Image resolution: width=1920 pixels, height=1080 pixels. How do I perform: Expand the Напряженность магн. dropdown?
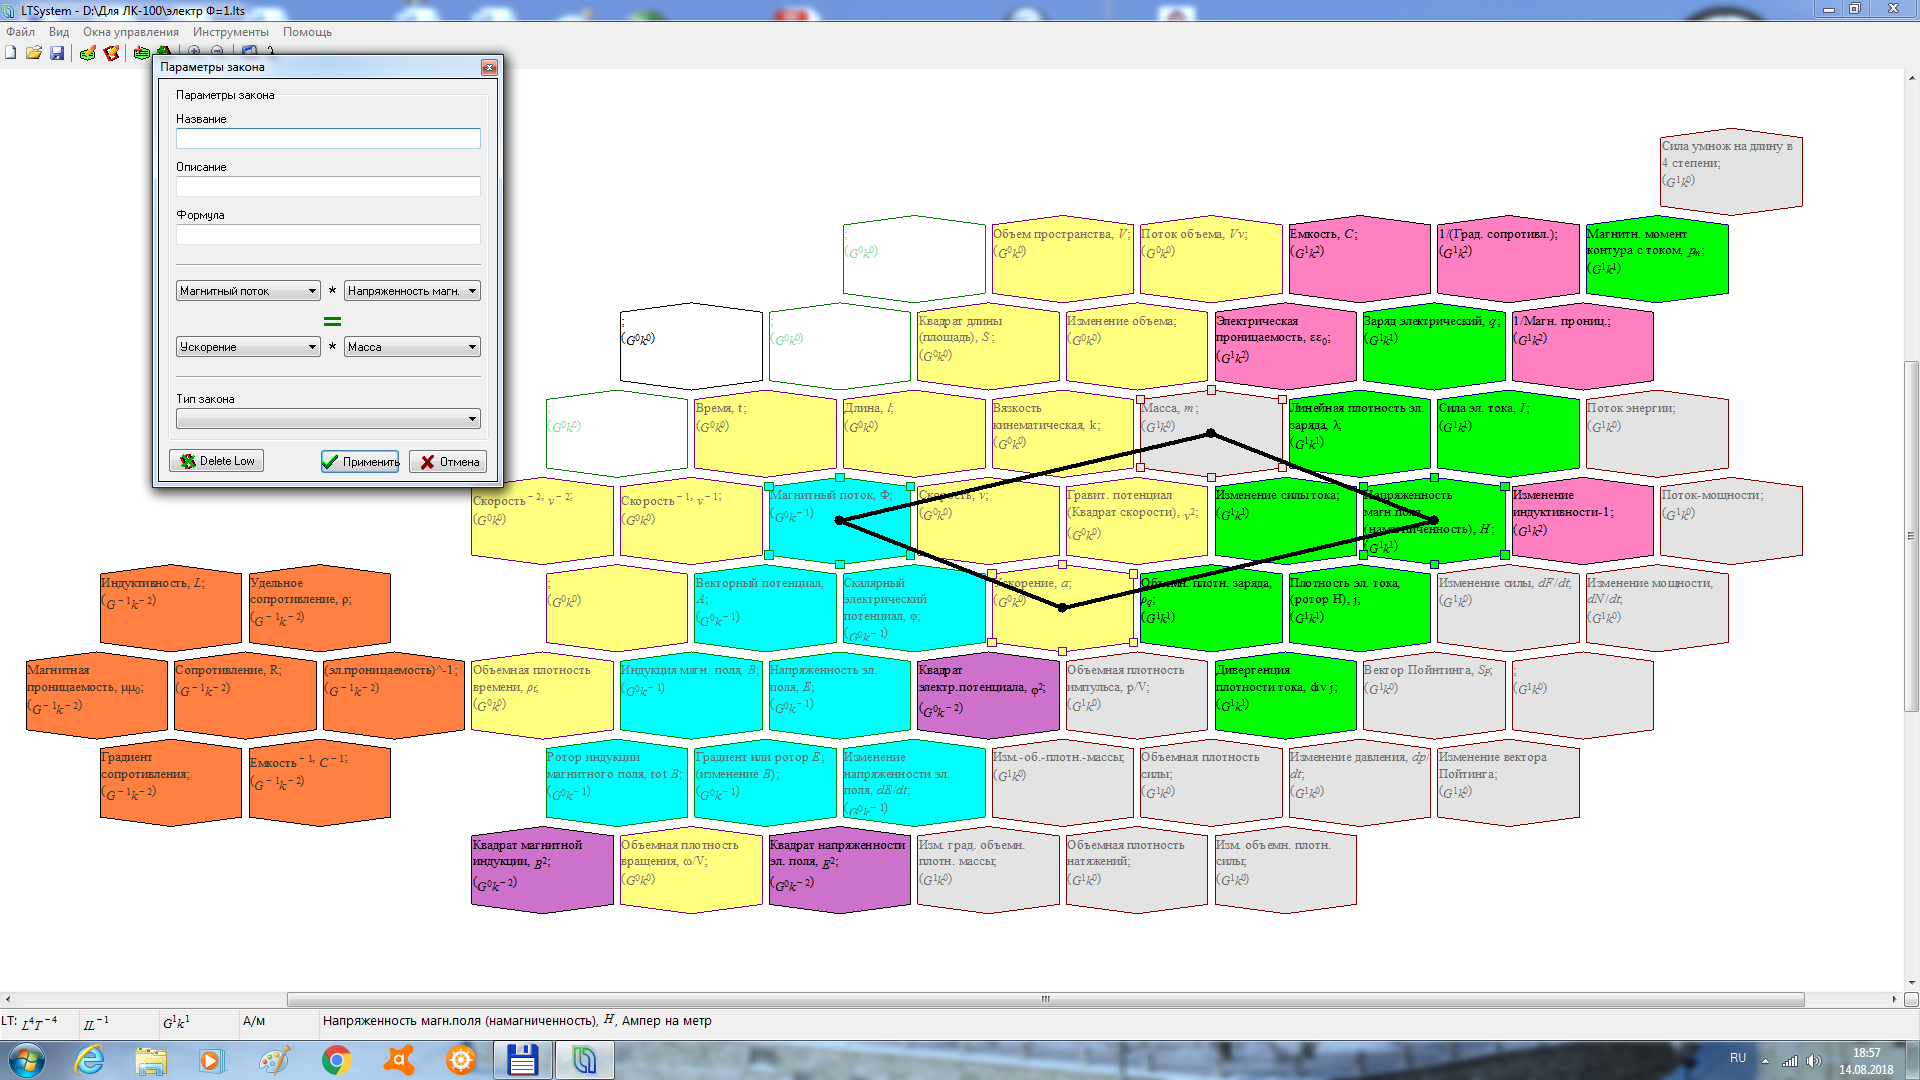tap(472, 291)
